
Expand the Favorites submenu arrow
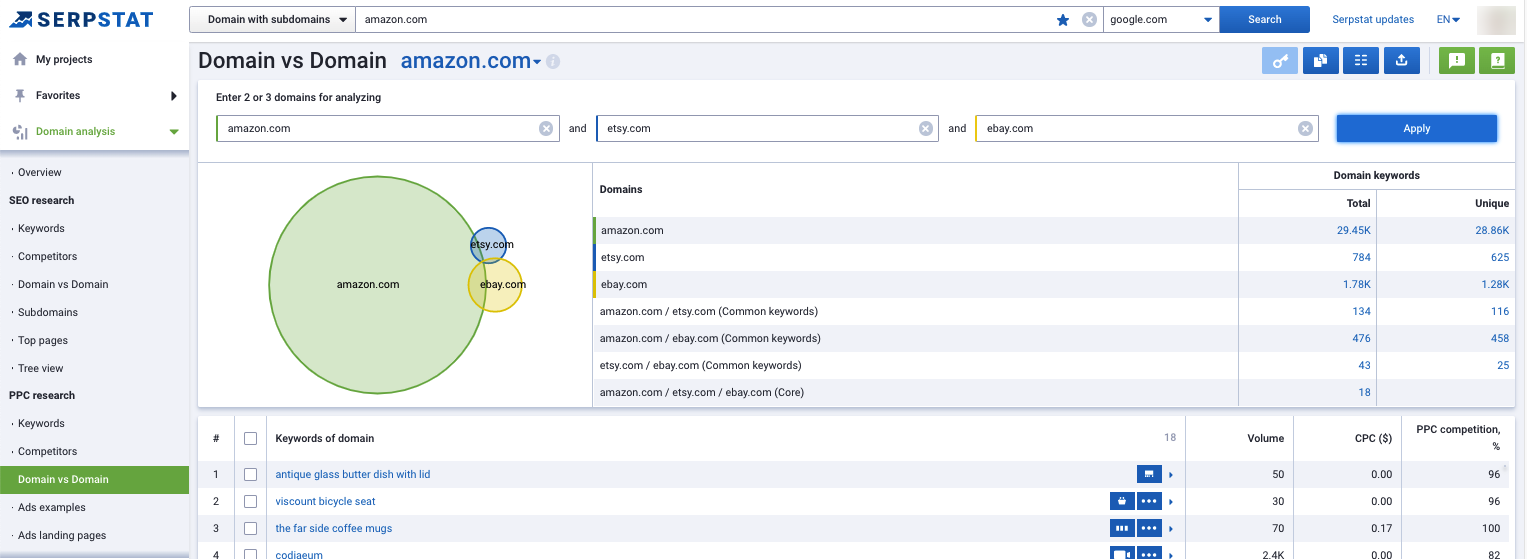(x=174, y=96)
